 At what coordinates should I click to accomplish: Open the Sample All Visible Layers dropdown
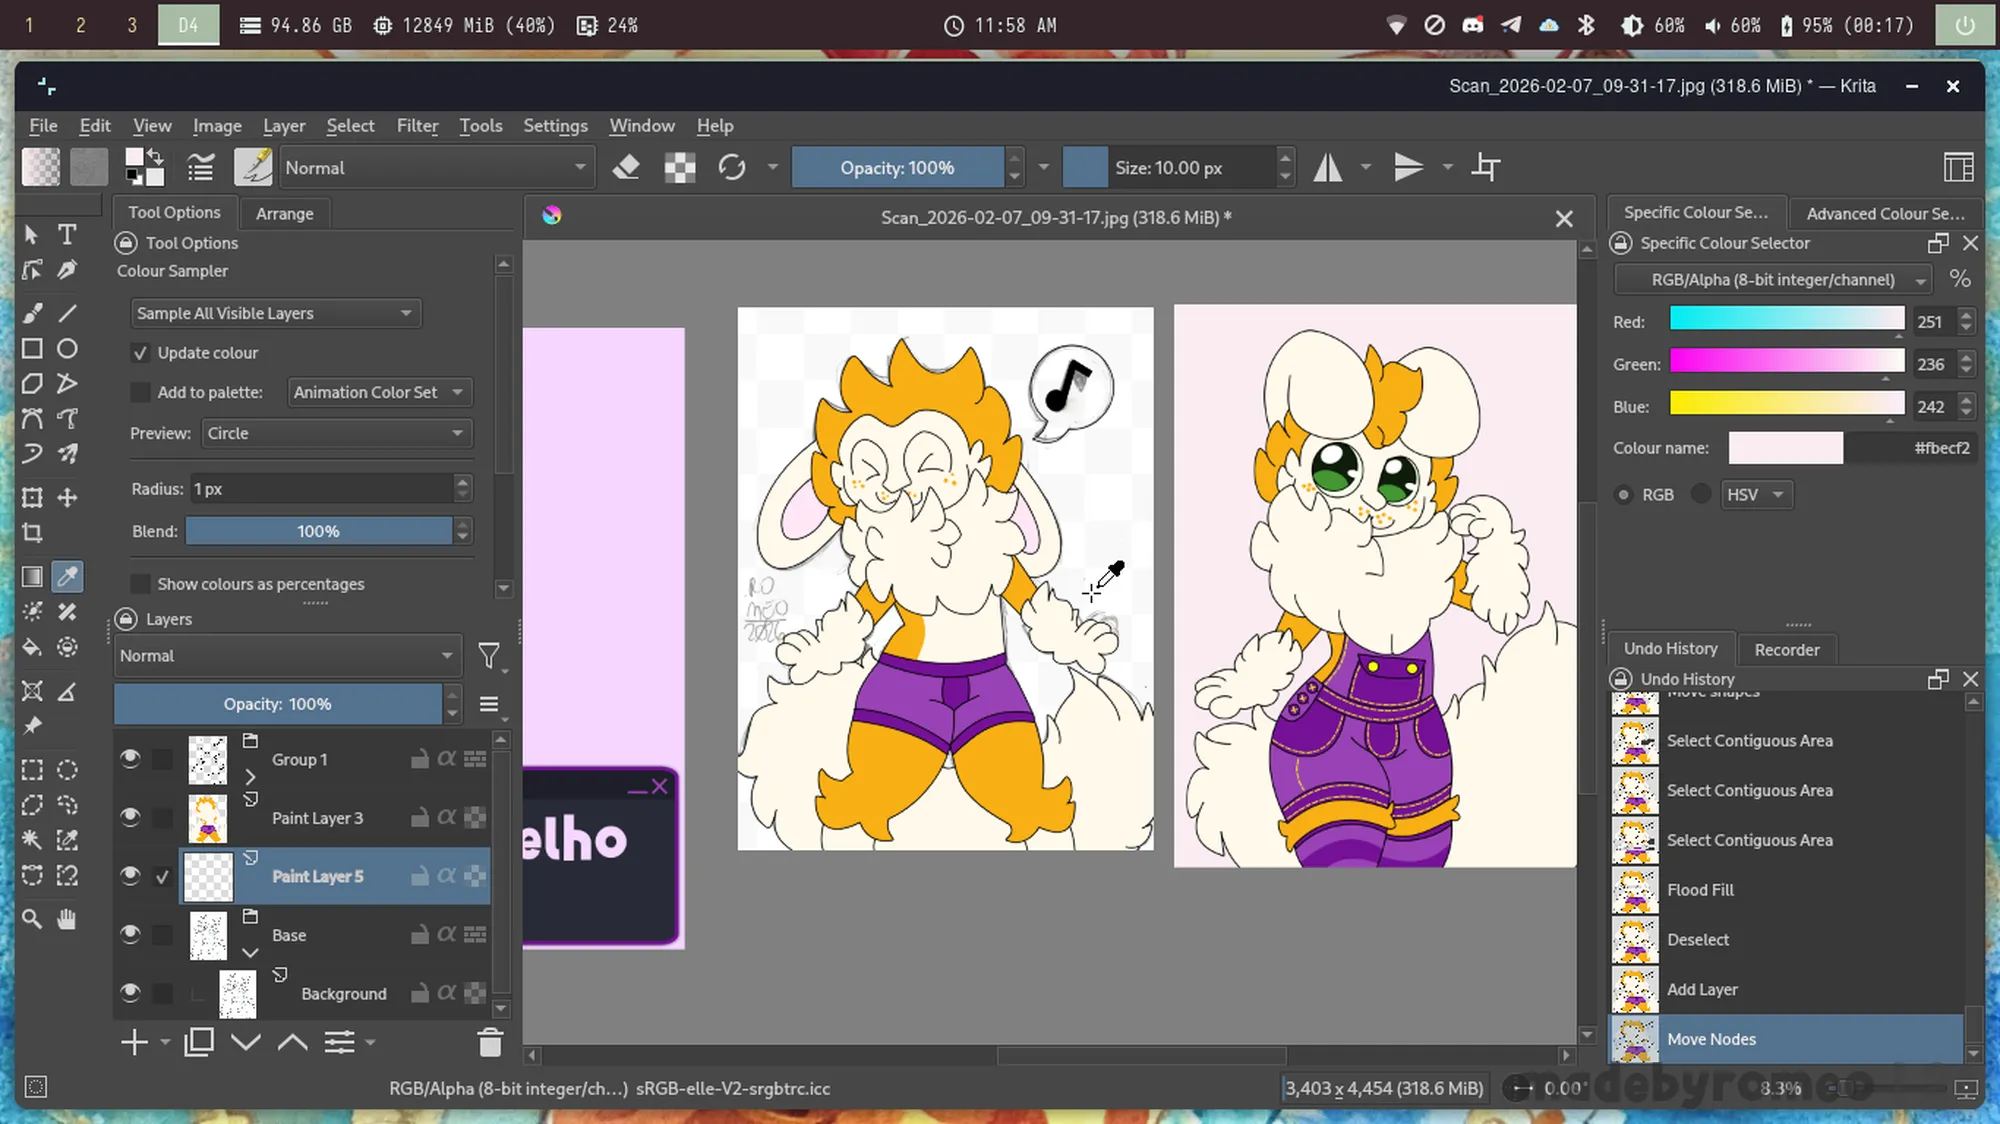tap(275, 313)
